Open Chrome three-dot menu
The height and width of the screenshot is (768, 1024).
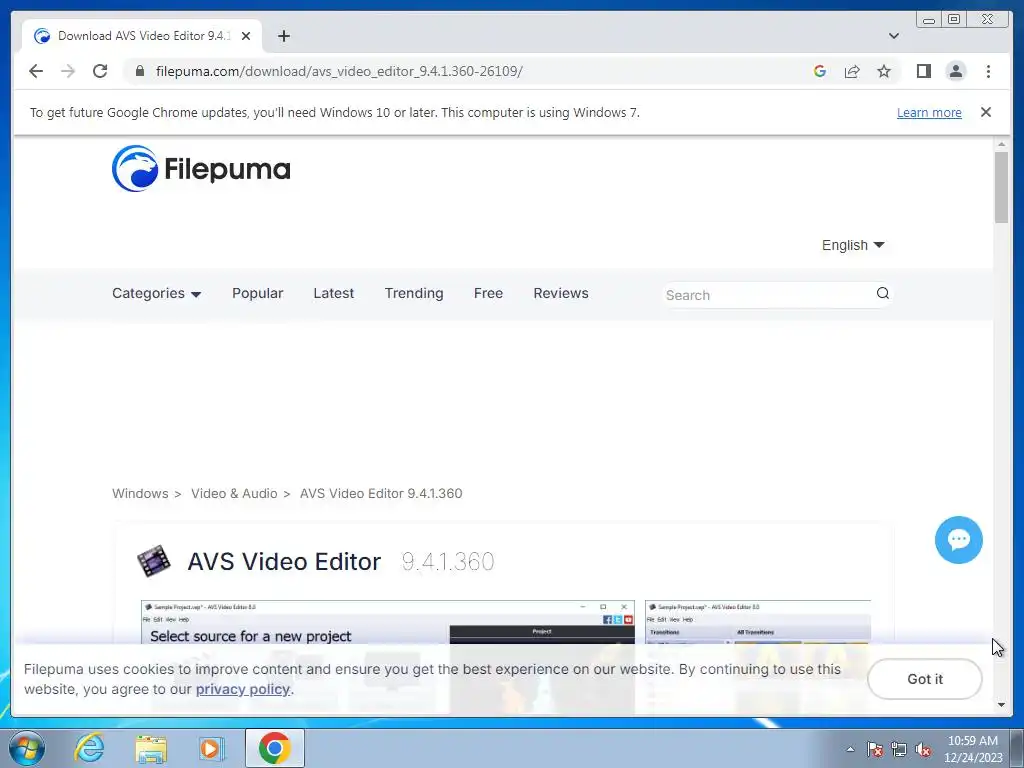[989, 71]
